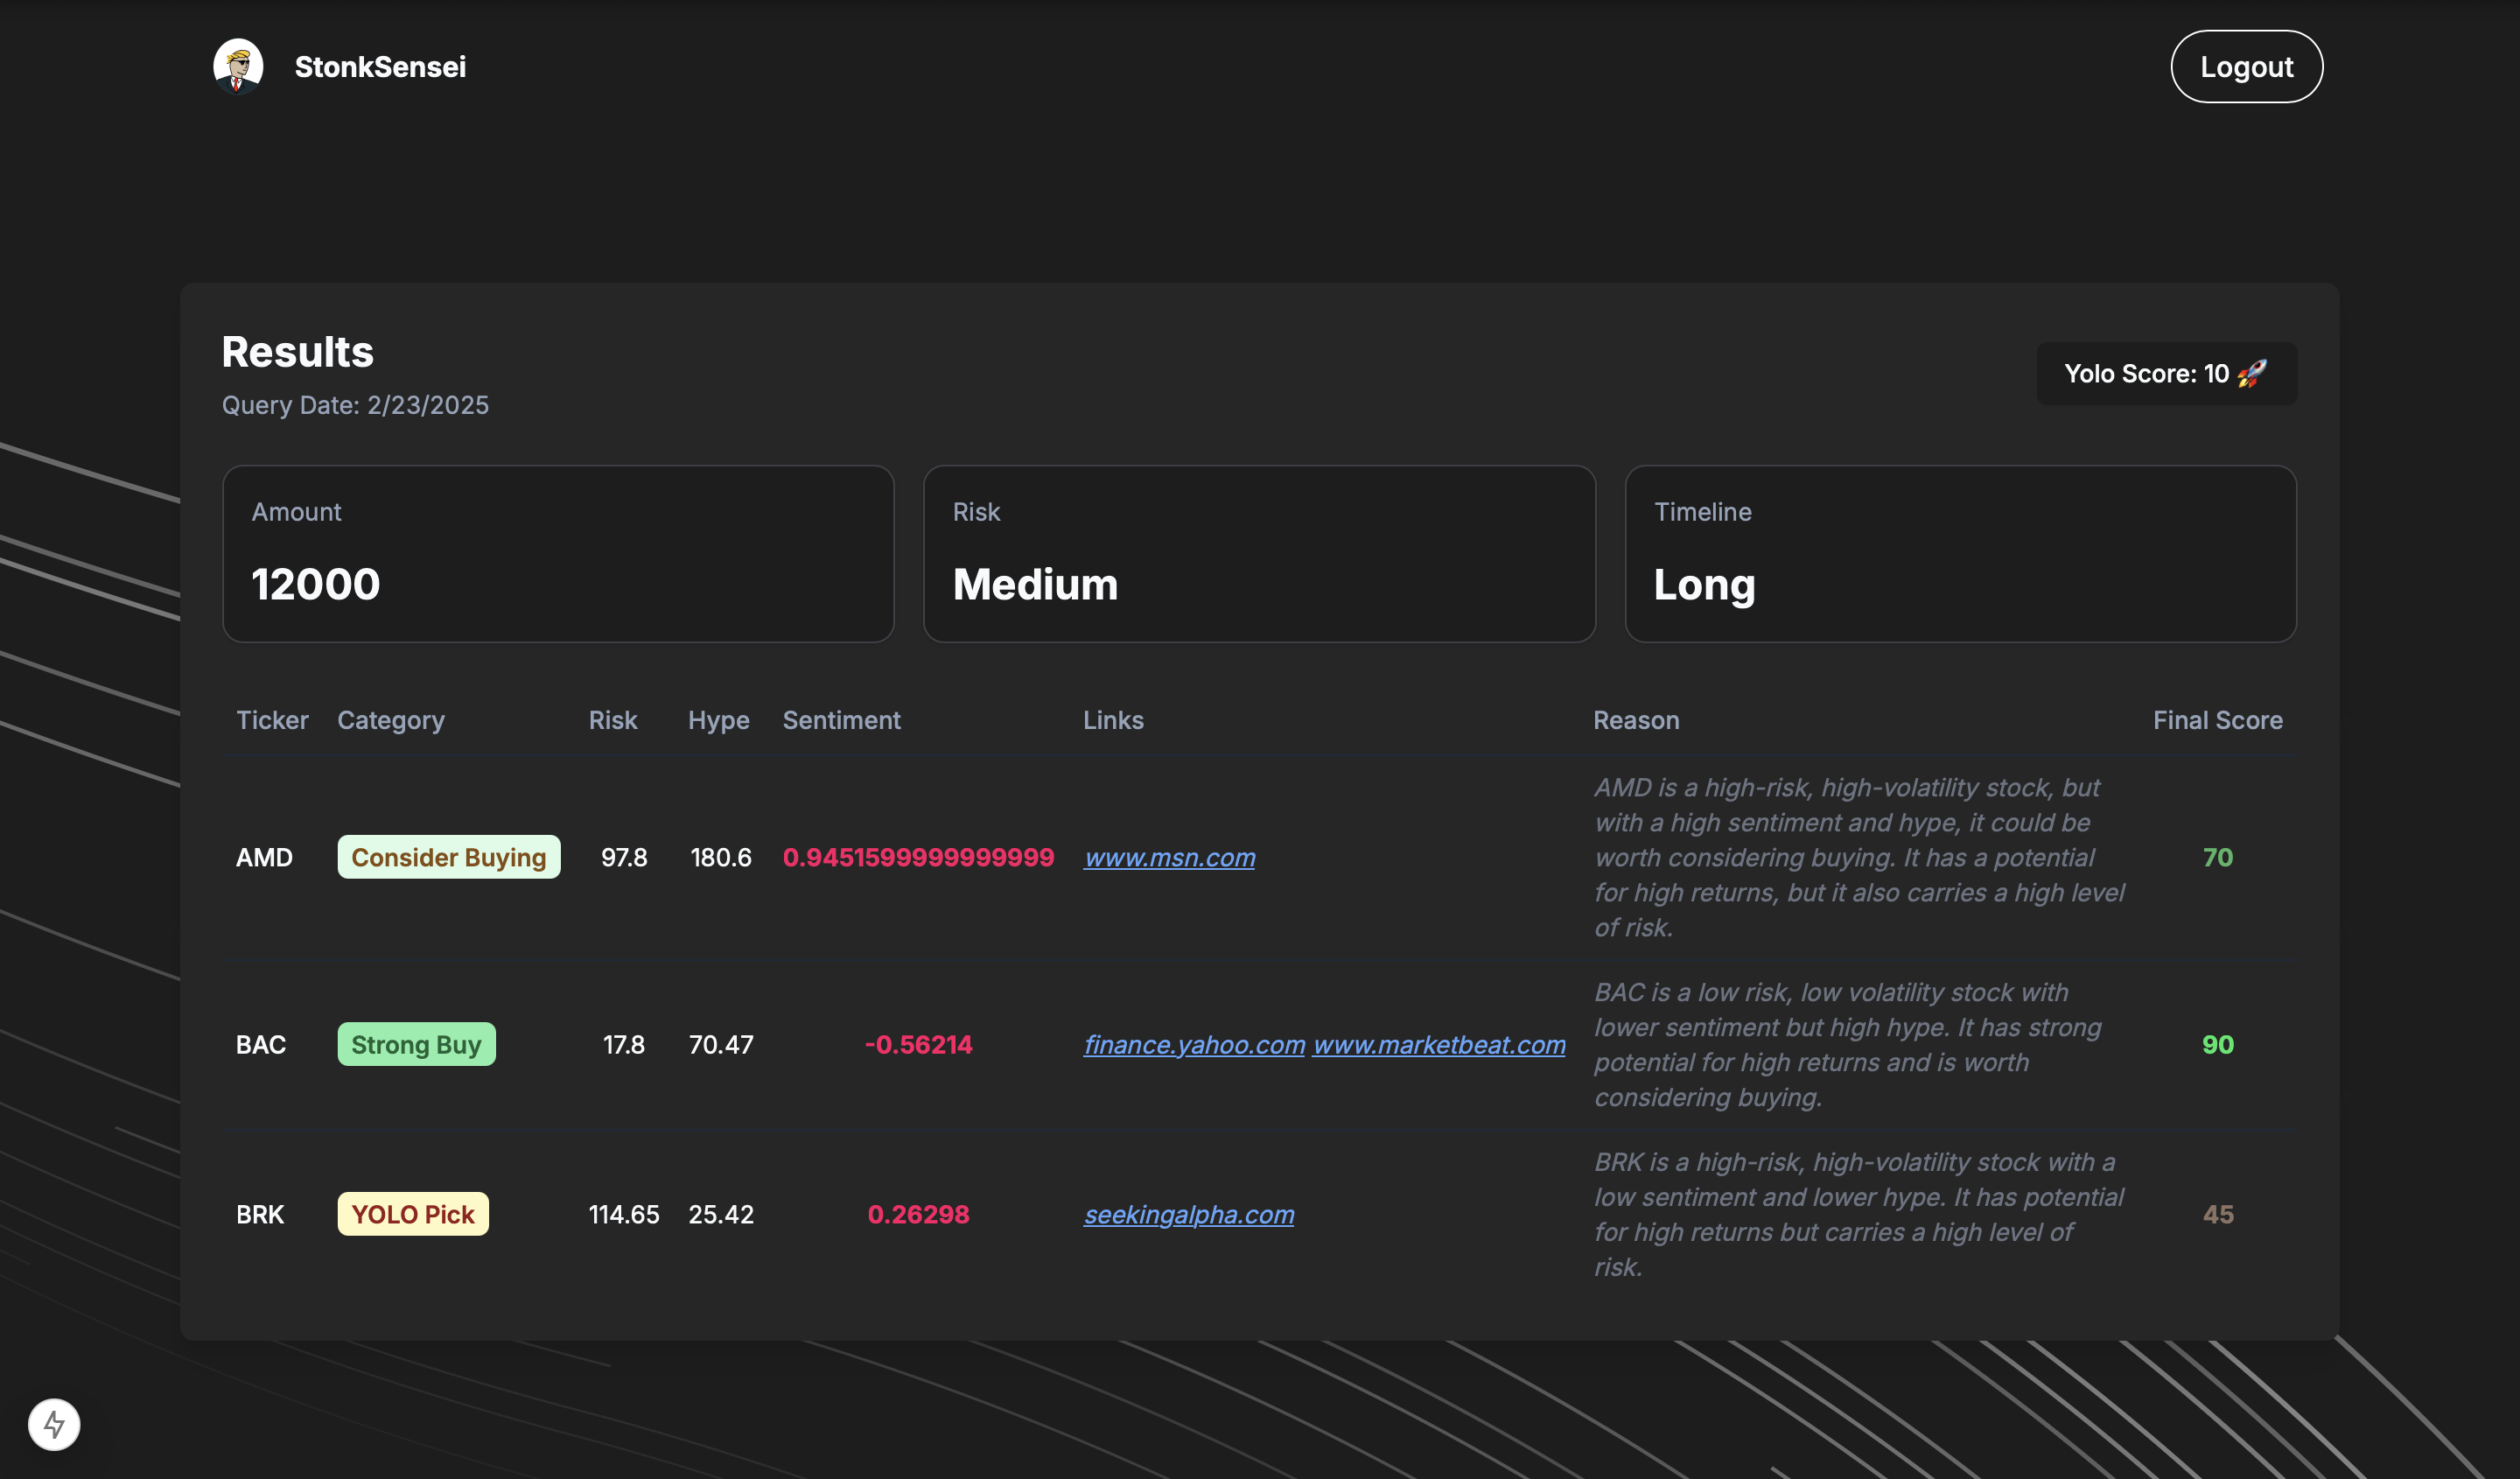Select the Timeline card showing Long
This screenshot has width=2520, height=1479.
tap(1960, 553)
